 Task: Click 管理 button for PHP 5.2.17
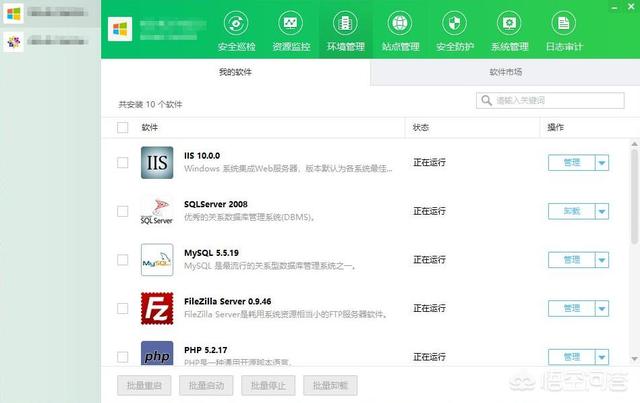(571, 357)
